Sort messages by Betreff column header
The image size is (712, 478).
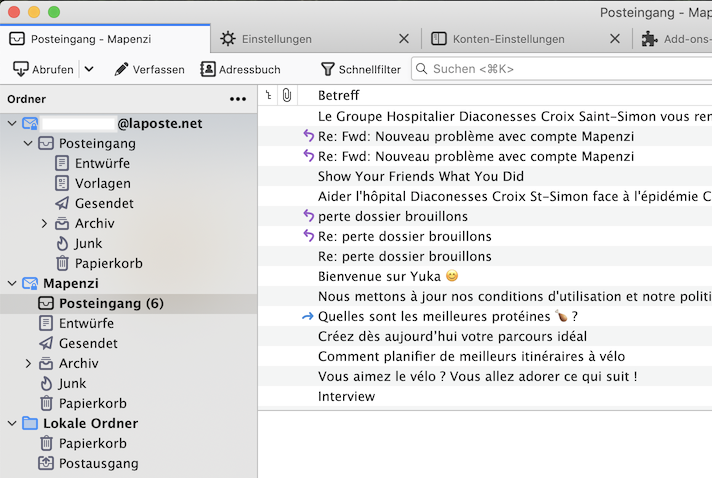[x=338, y=95]
